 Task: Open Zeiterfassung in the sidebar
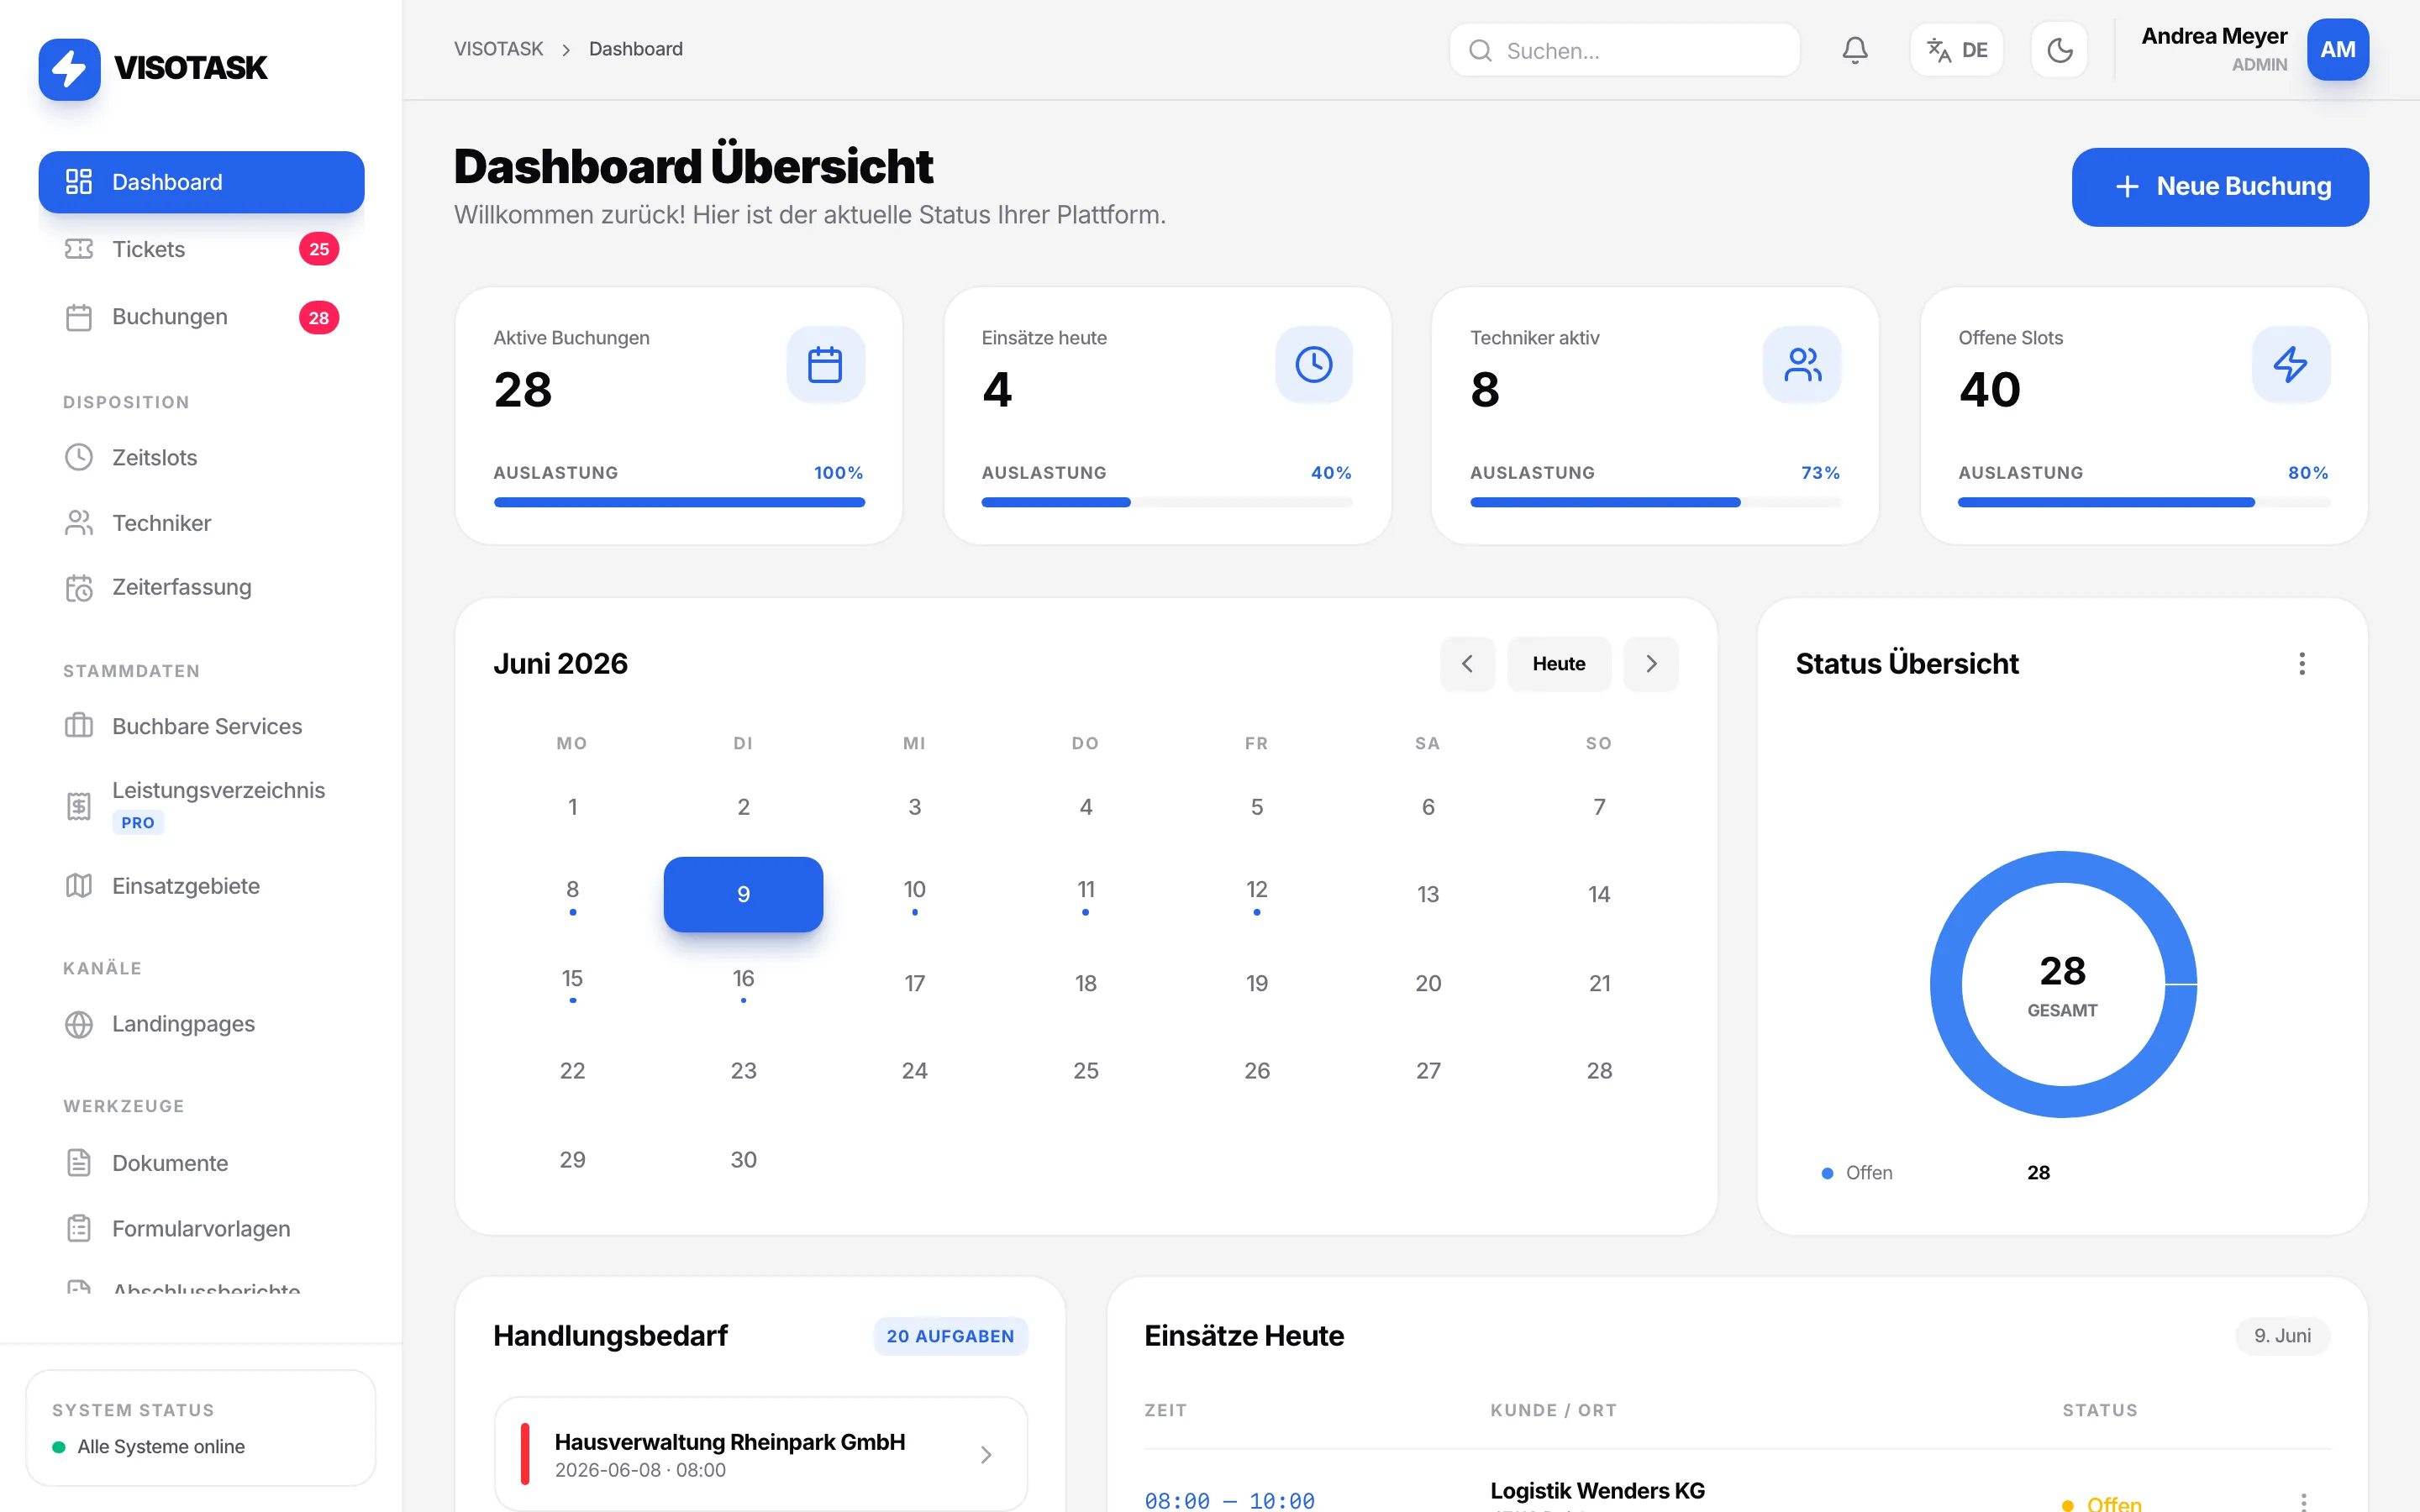pyautogui.click(x=201, y=587)
